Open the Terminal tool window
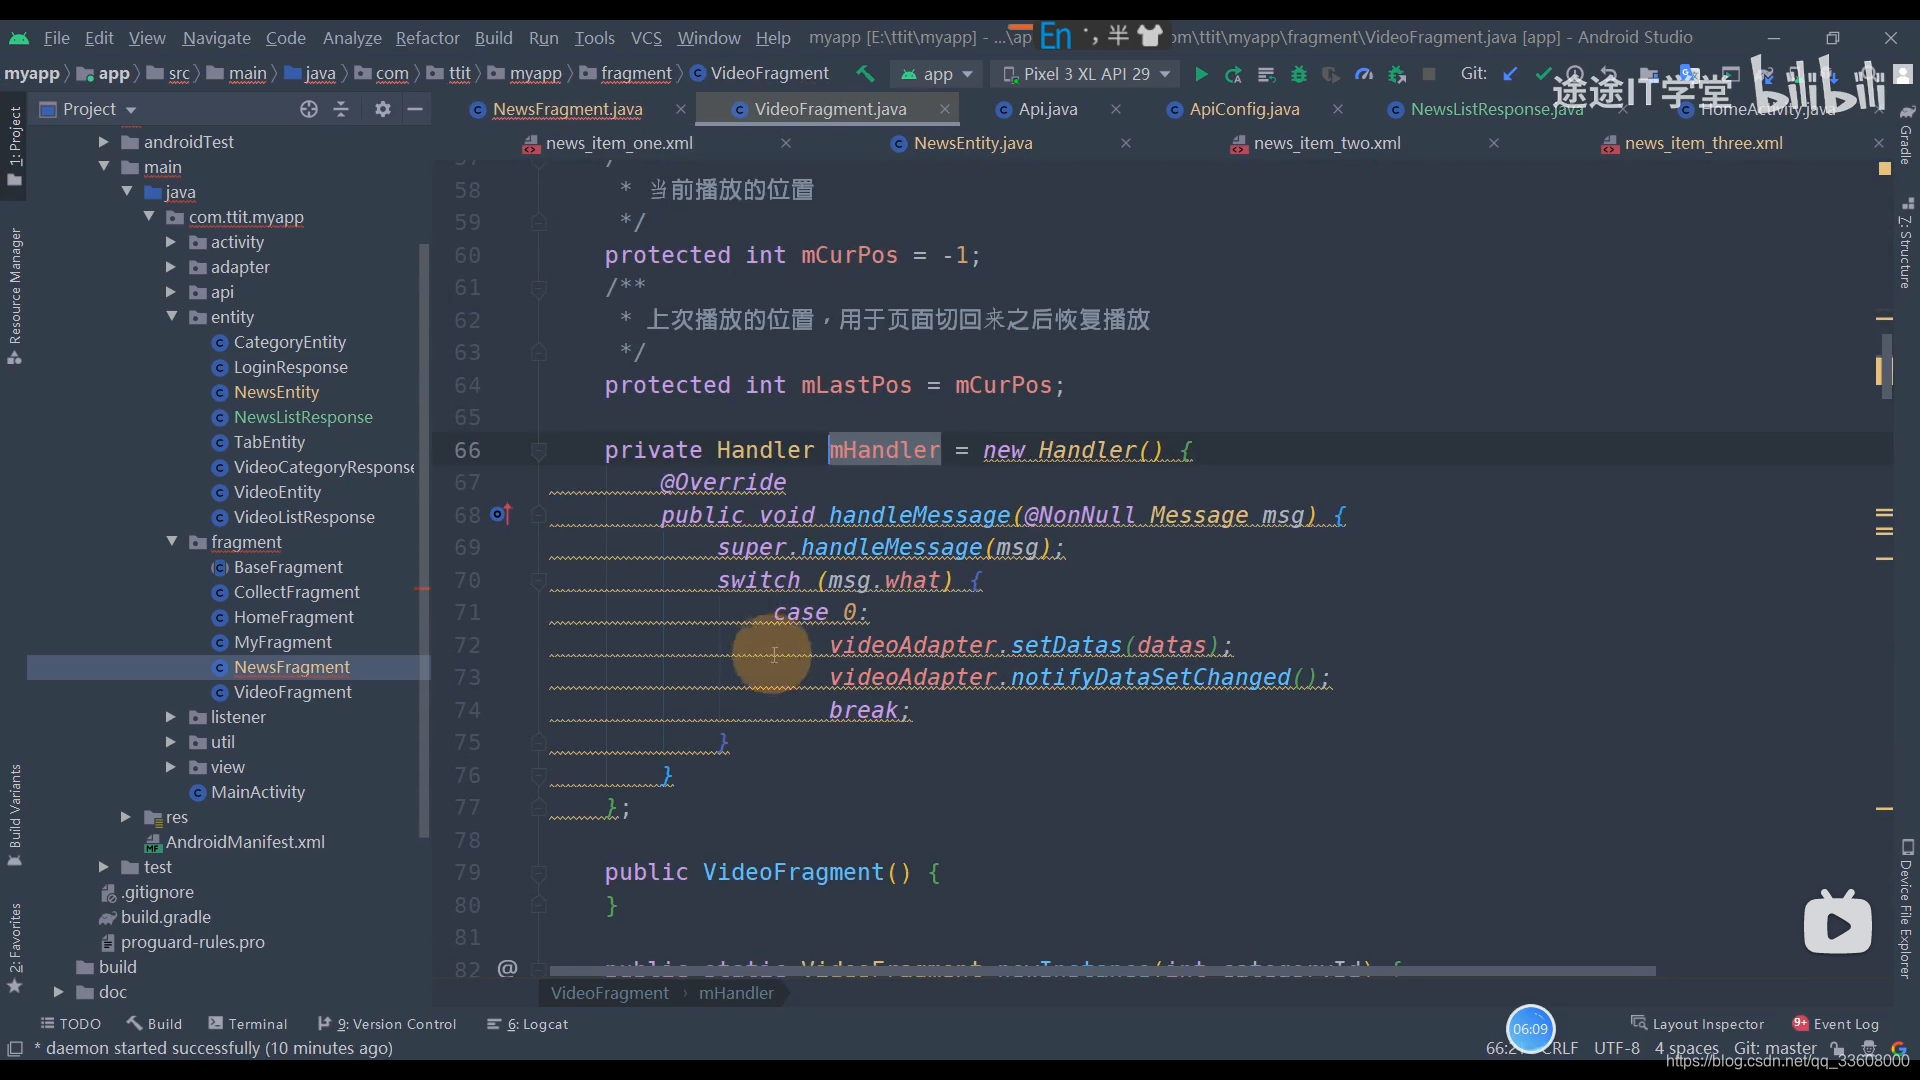 point(247,1024)
